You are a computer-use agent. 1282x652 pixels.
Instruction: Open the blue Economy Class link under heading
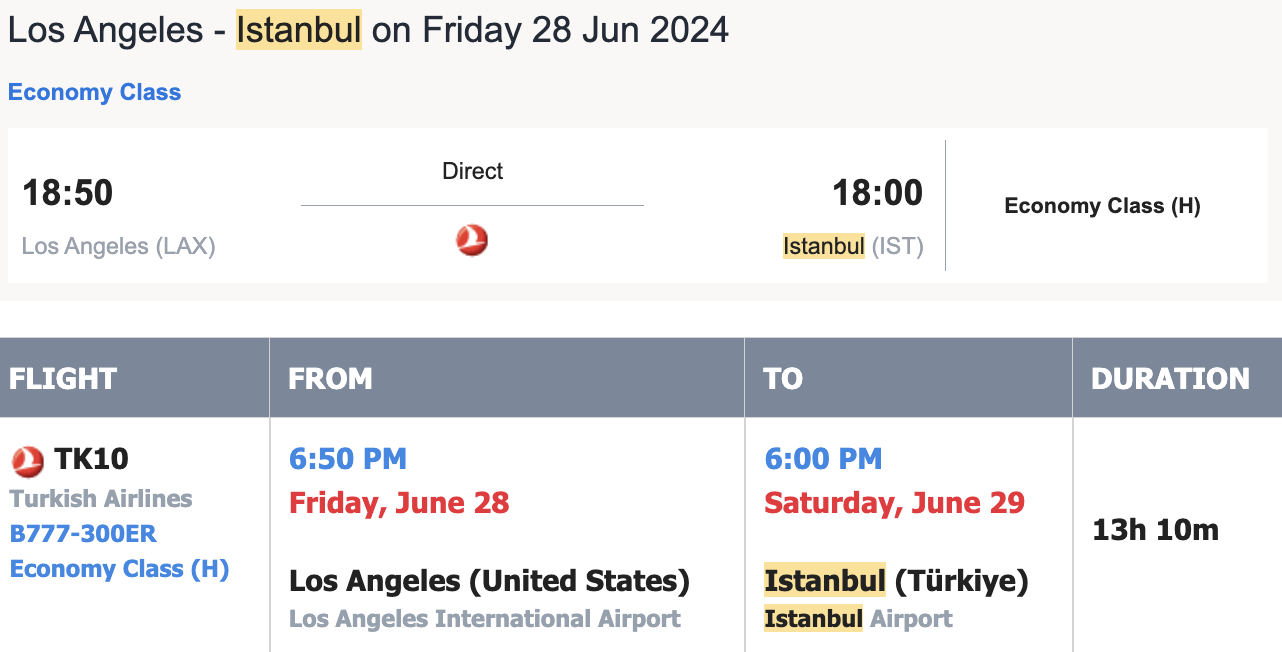95,93
